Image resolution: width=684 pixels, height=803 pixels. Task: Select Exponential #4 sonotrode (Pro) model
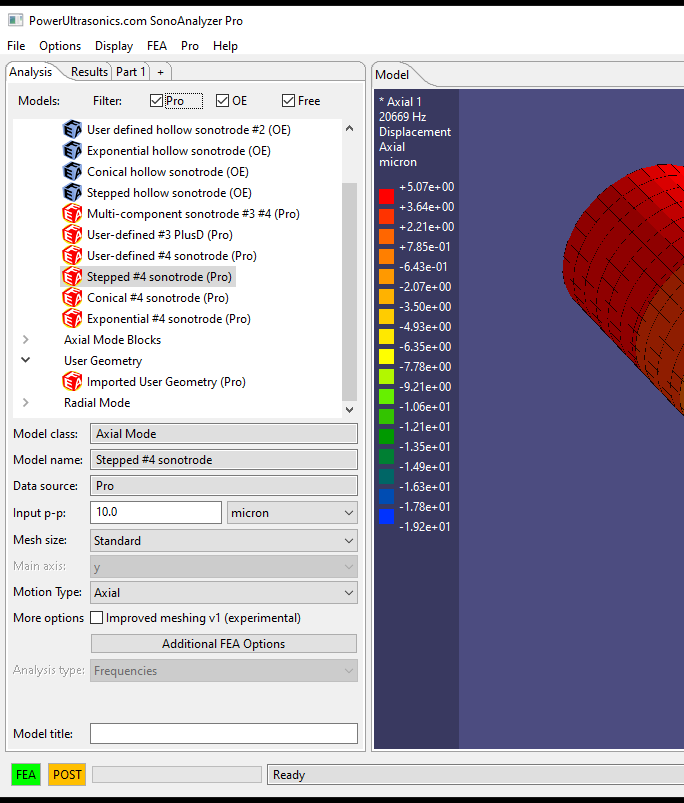pos(168,319)
